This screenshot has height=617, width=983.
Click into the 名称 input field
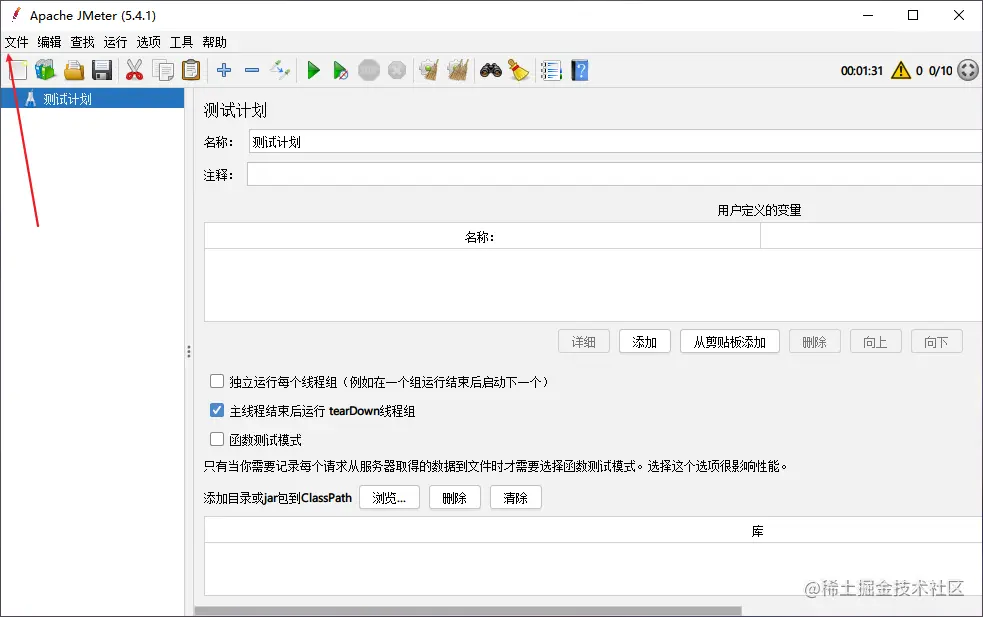click(616, 142)
